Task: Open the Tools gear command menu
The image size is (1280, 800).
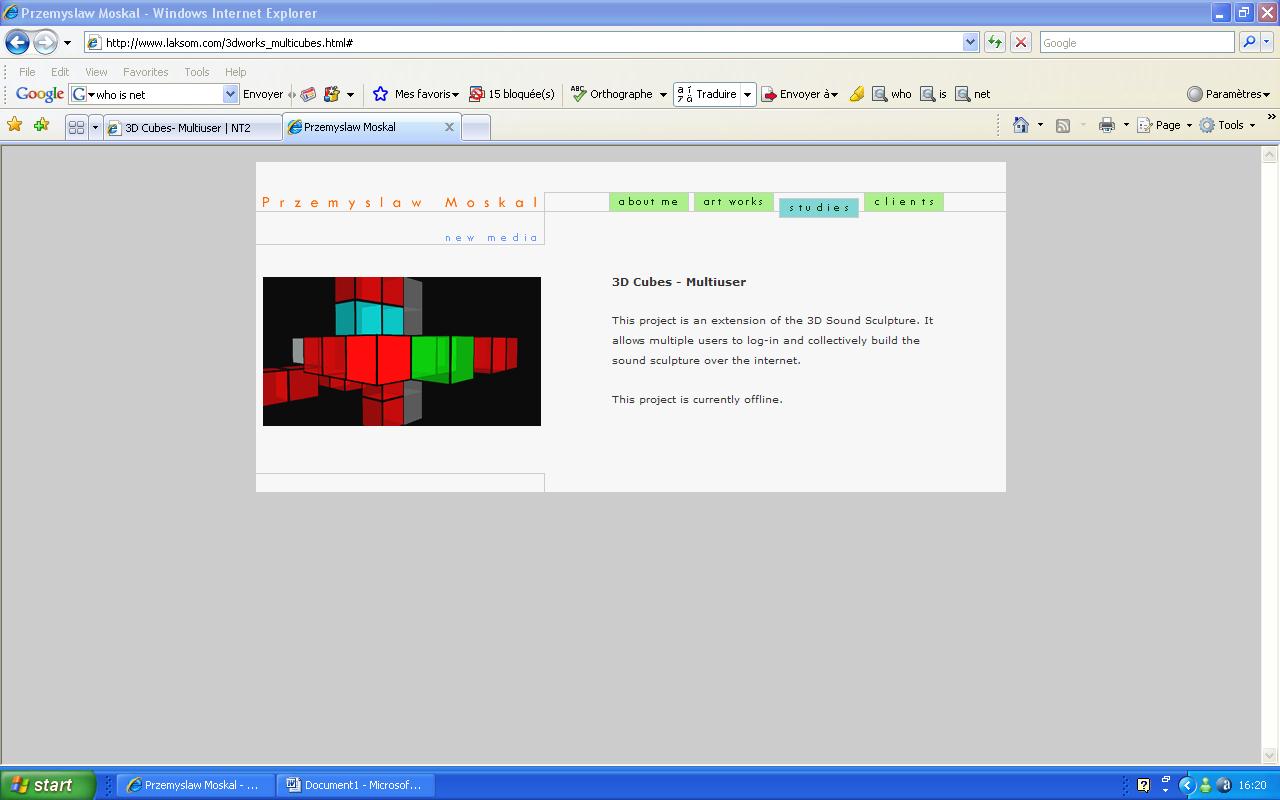Action: [1227, 125]
